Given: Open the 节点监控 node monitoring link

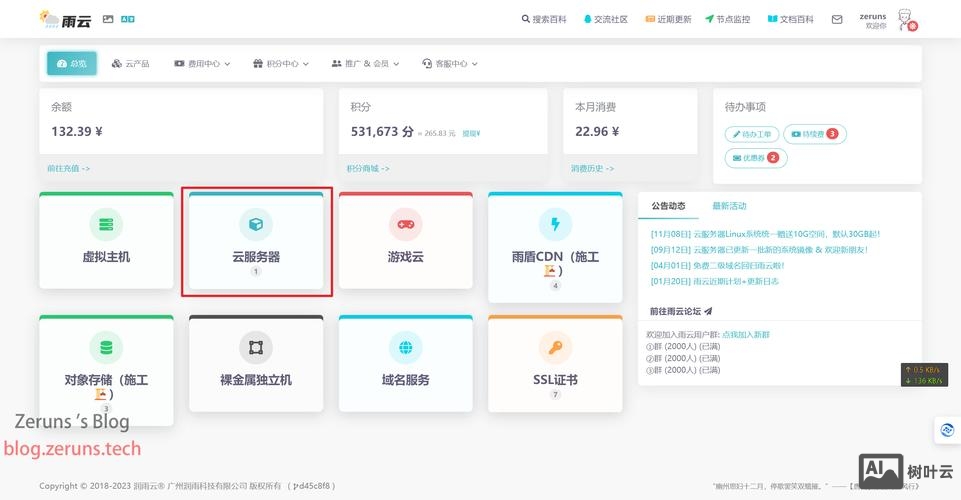Looking at the screenshot, I should (x=727, y=19).
